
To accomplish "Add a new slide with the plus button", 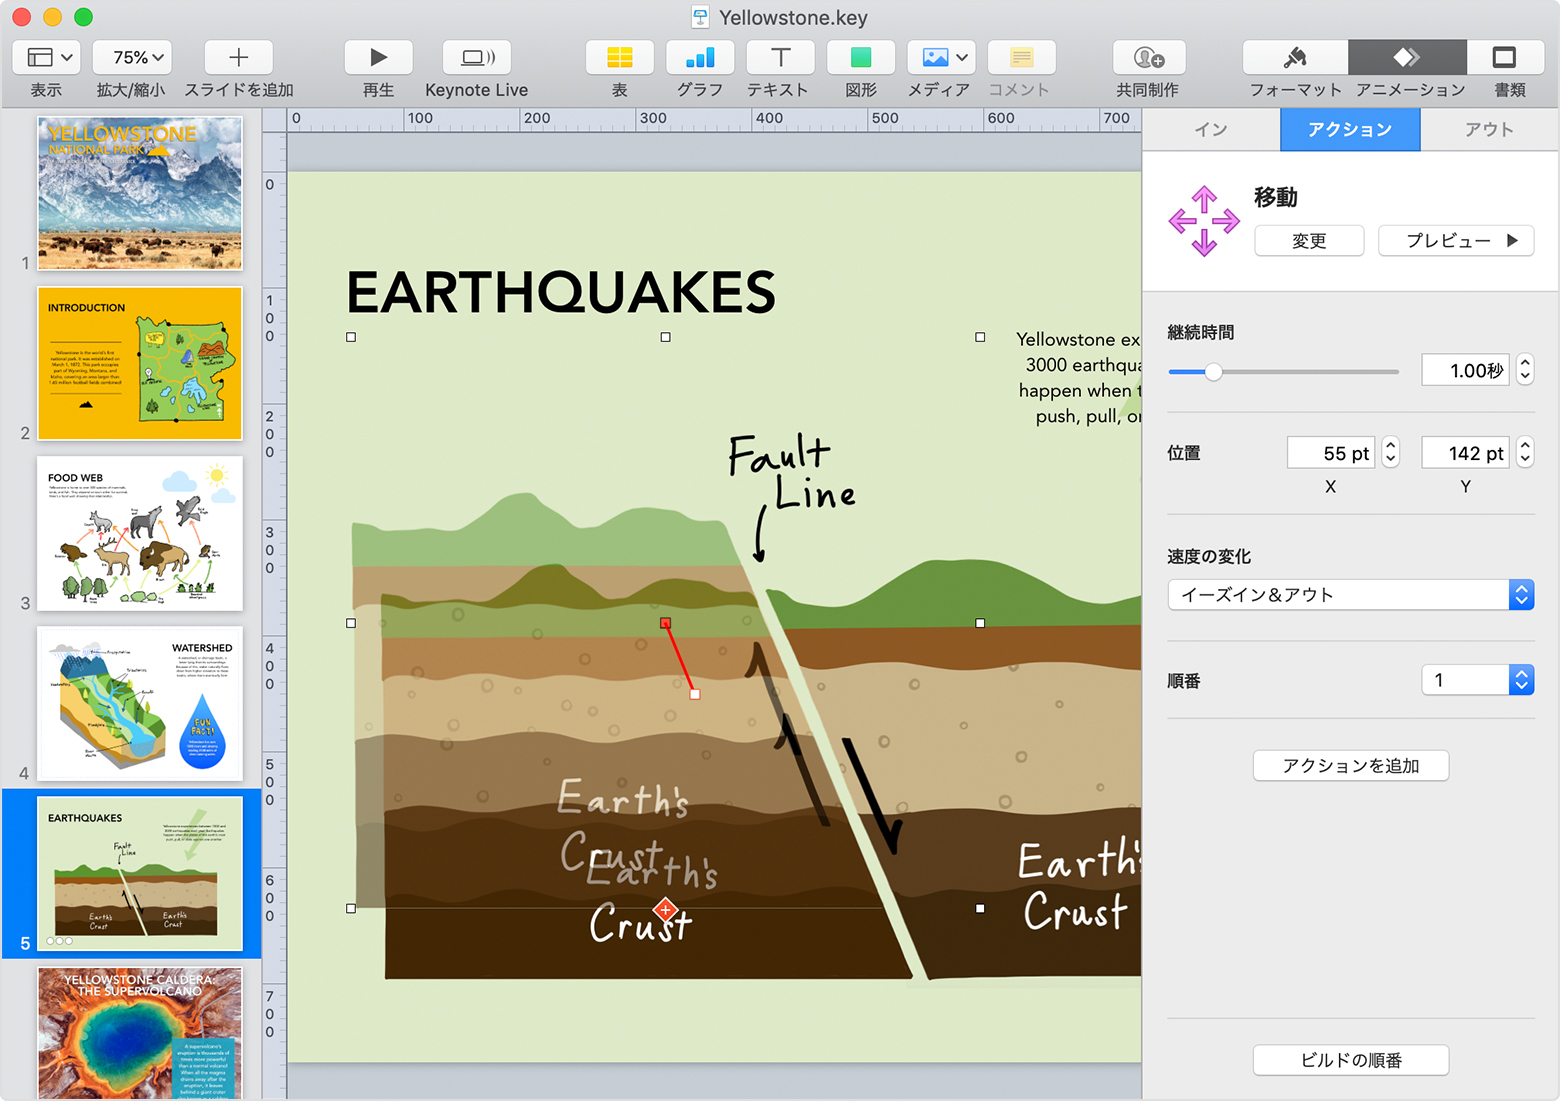I will (x=238, y=57).
